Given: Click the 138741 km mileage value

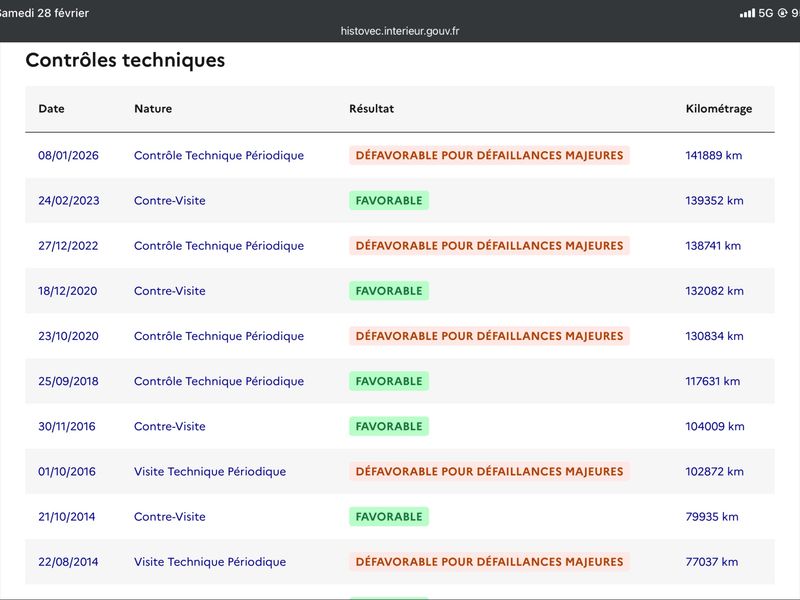Looking at the screenshot, I should 713,246.
